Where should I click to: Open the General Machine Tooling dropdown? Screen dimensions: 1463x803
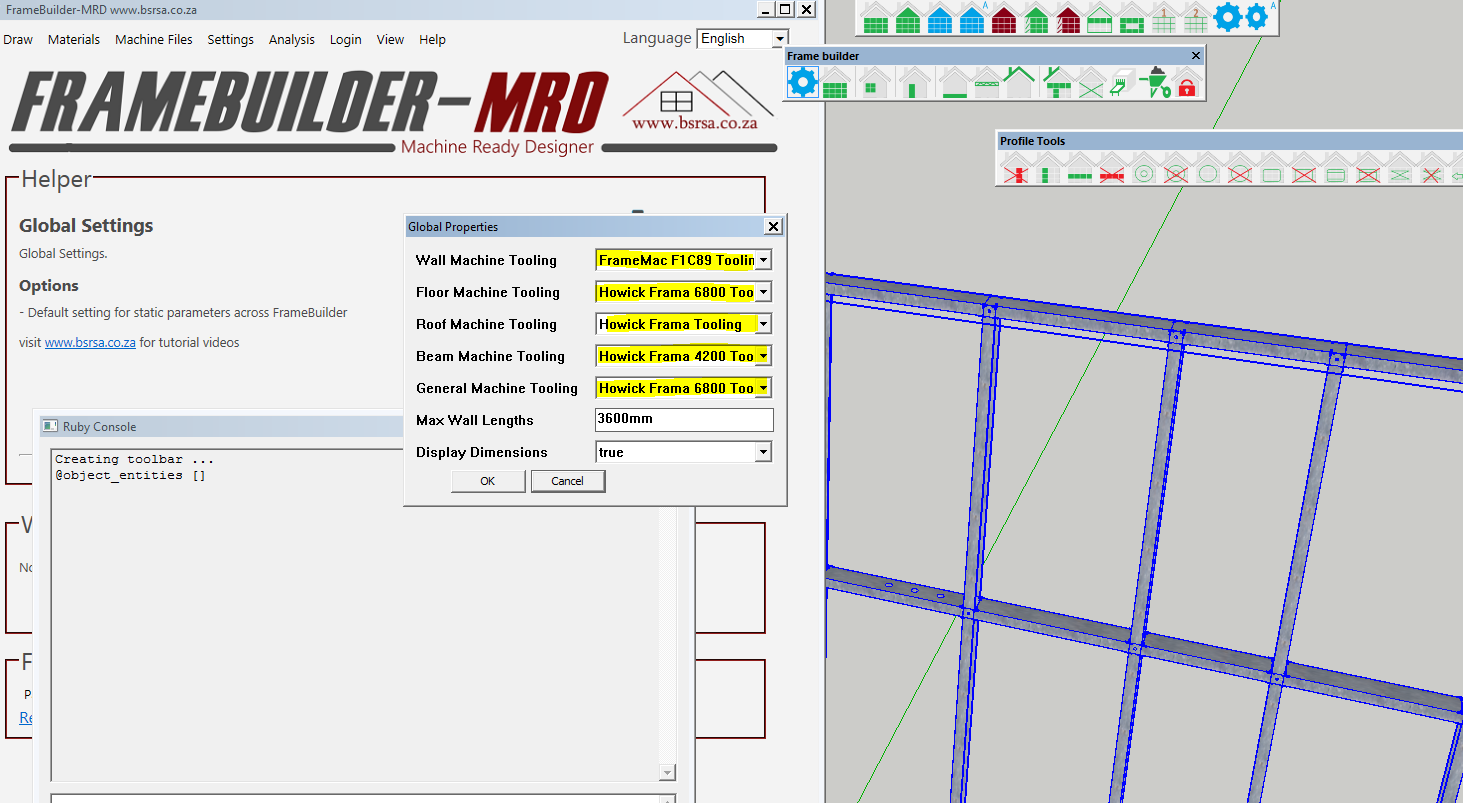[x=763, y=388]
